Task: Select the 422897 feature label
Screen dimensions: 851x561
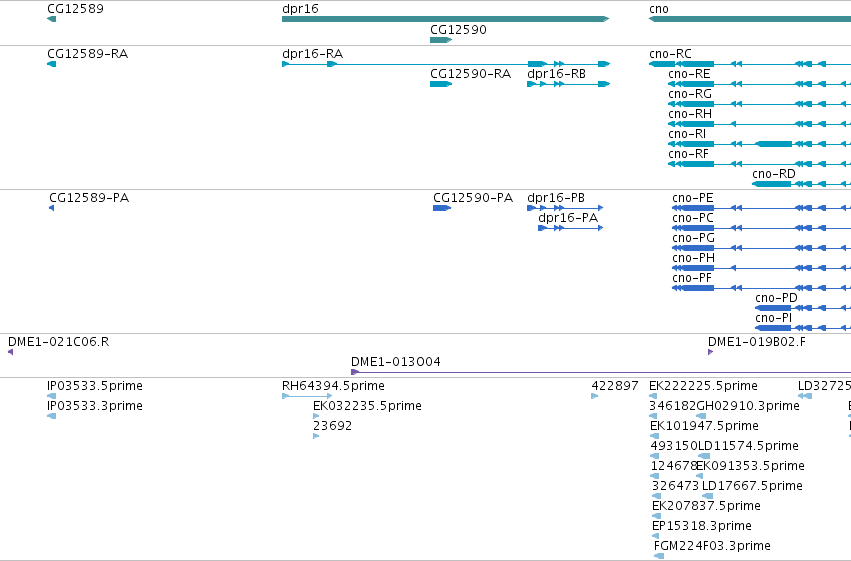Action: click(615, 386)
